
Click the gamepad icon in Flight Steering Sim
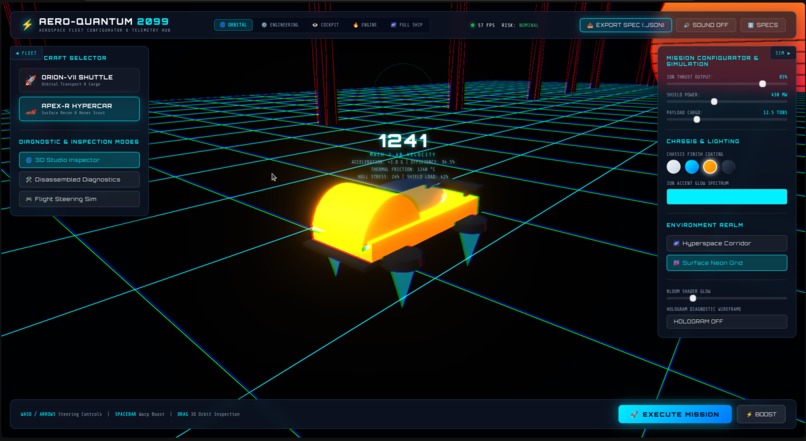click(29, 199)
